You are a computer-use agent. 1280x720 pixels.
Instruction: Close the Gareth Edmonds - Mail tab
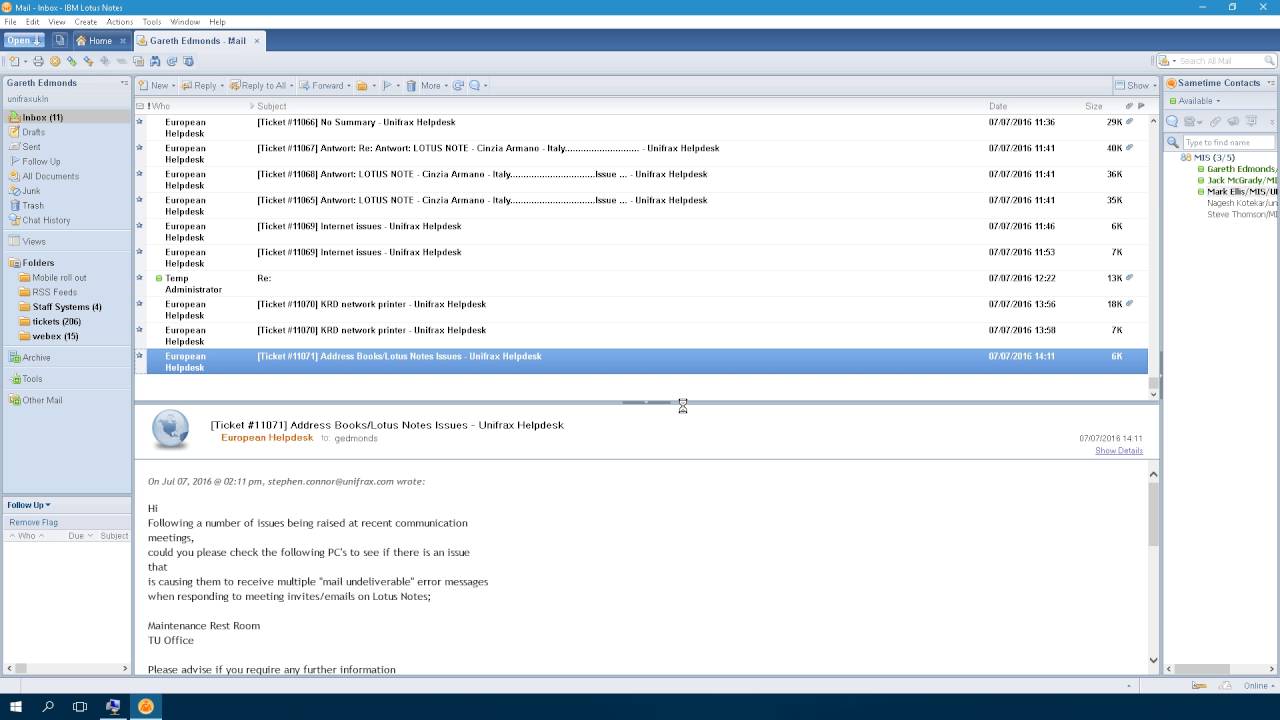(x=257, y=41)
